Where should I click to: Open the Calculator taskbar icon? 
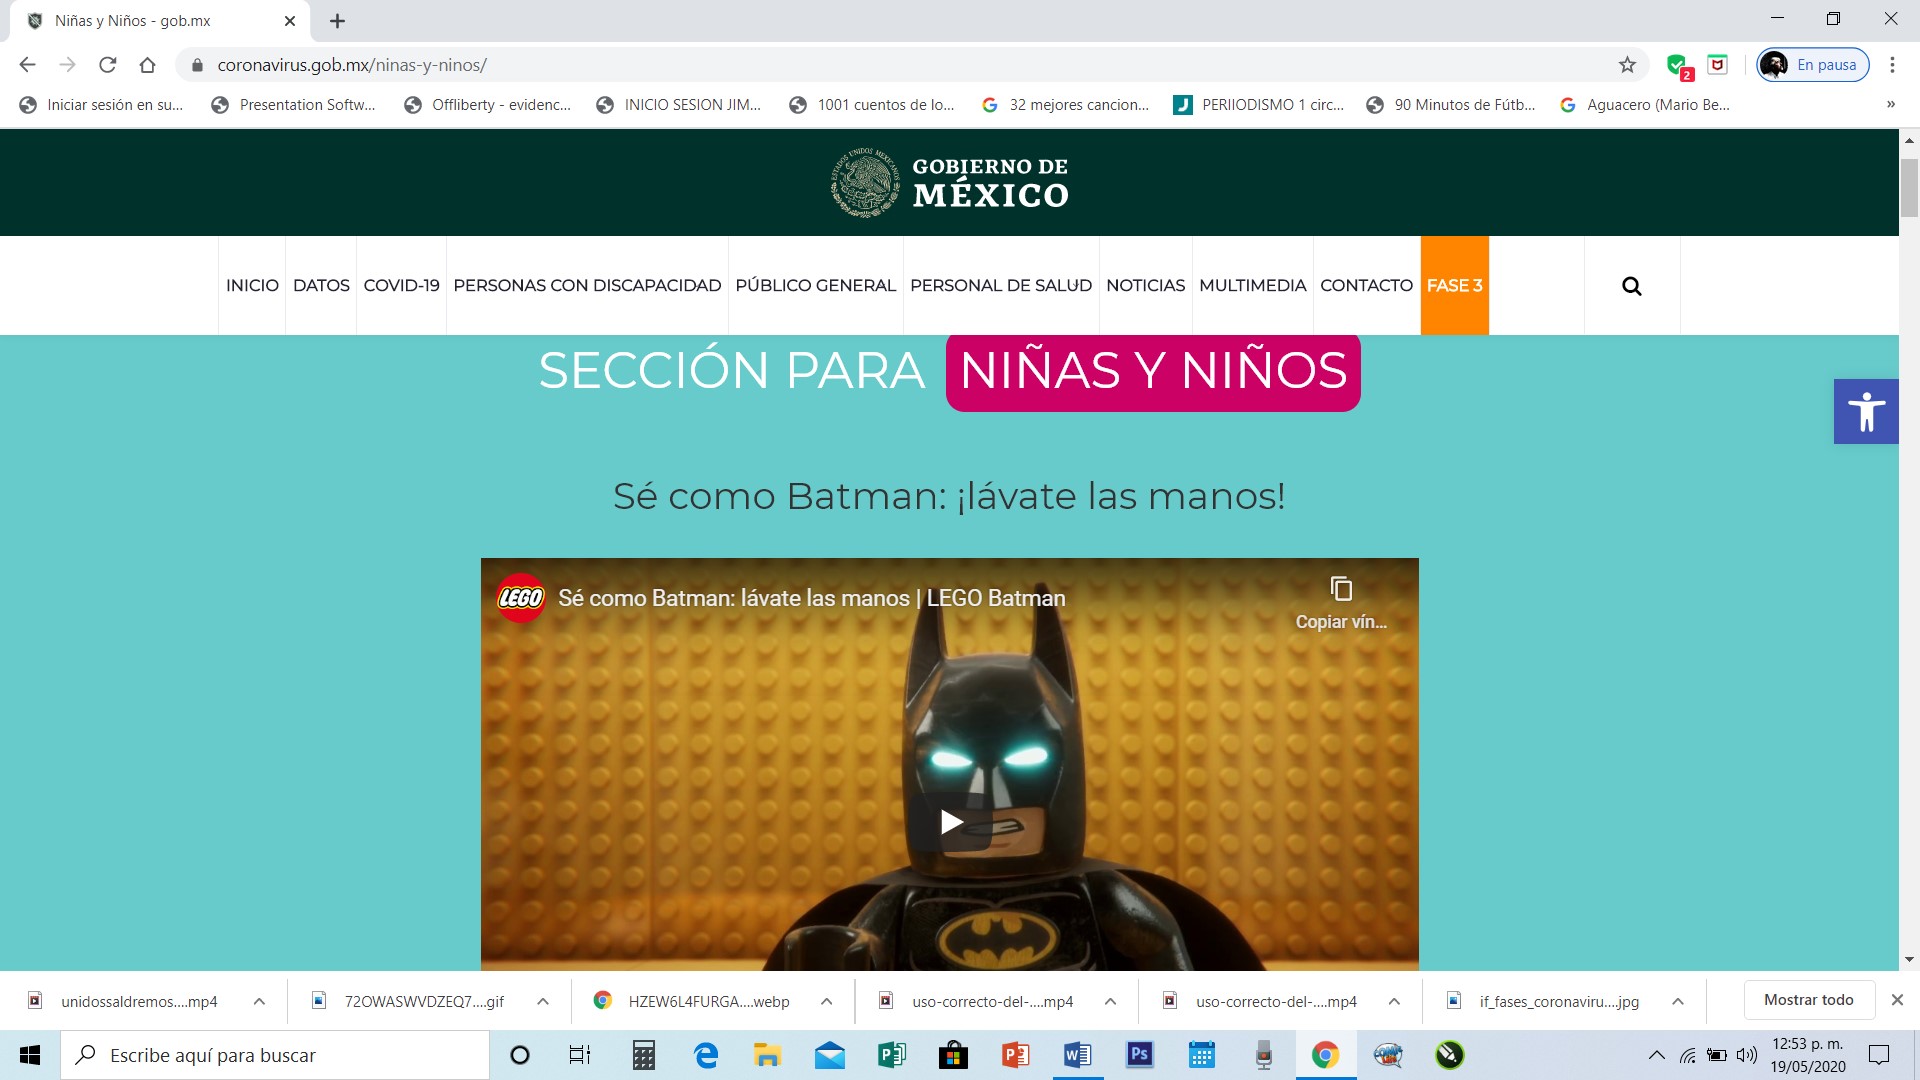tap(644, 1055)
